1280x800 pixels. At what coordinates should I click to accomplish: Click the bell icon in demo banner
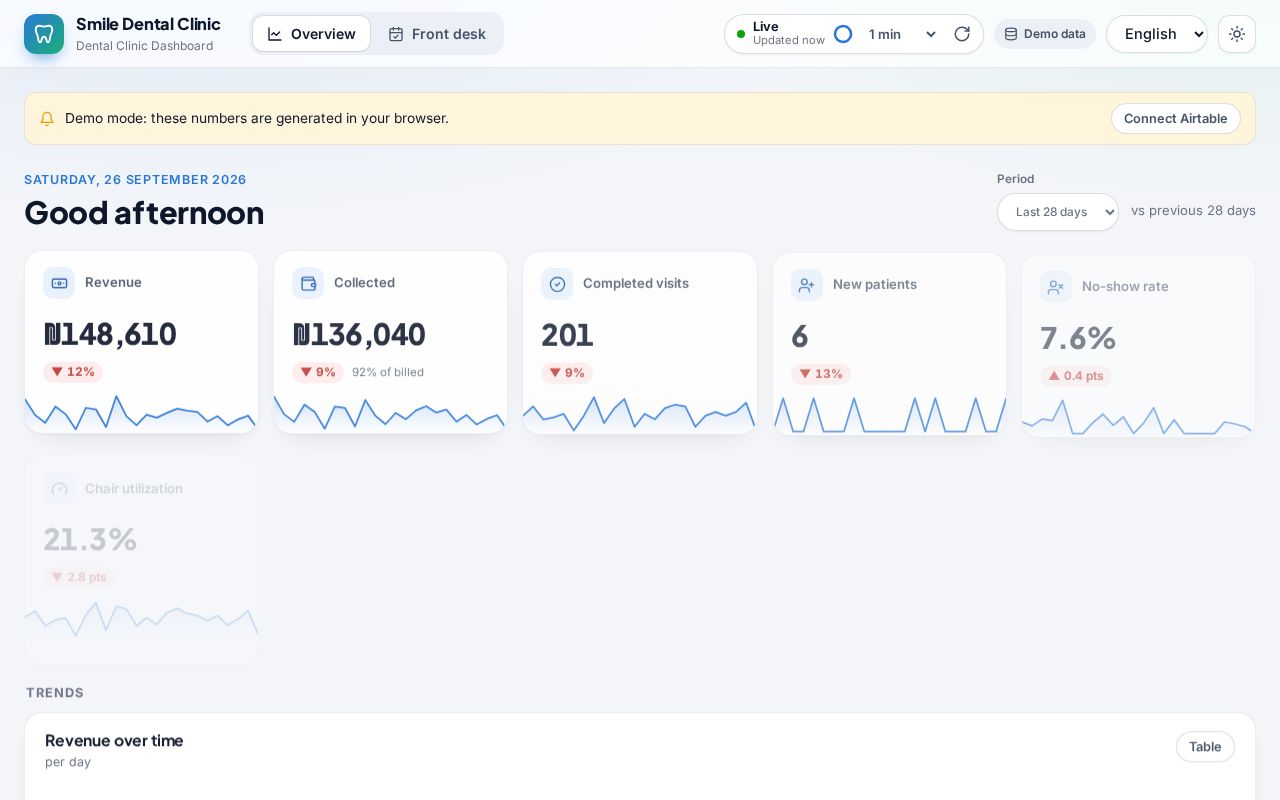47,119
